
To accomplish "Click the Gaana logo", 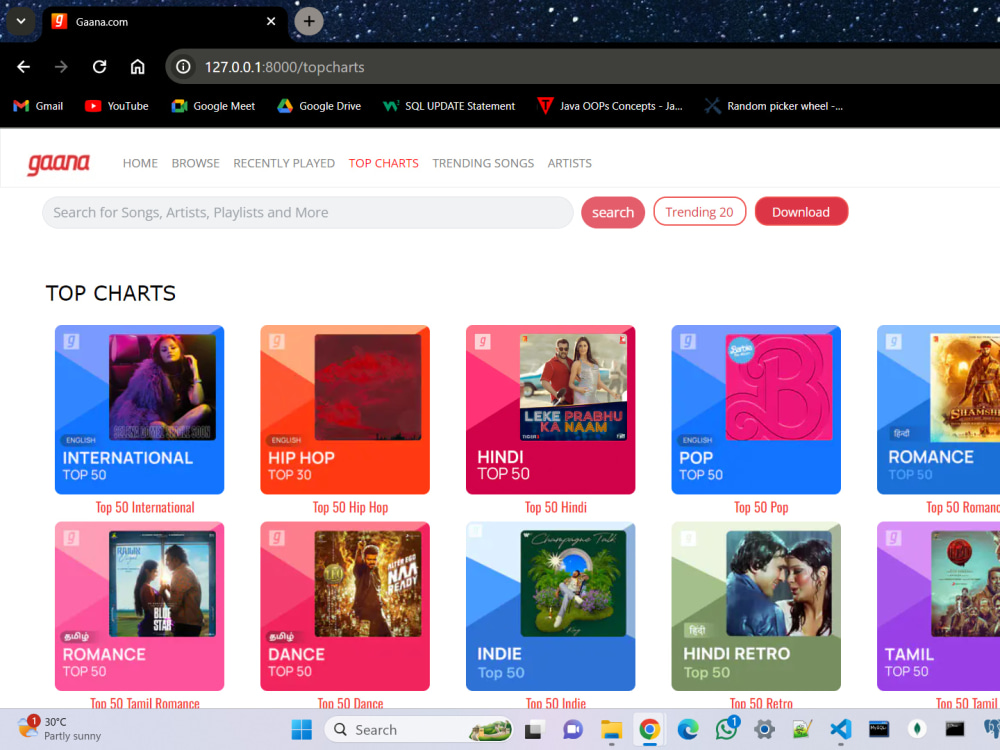I will pos(58,163).
